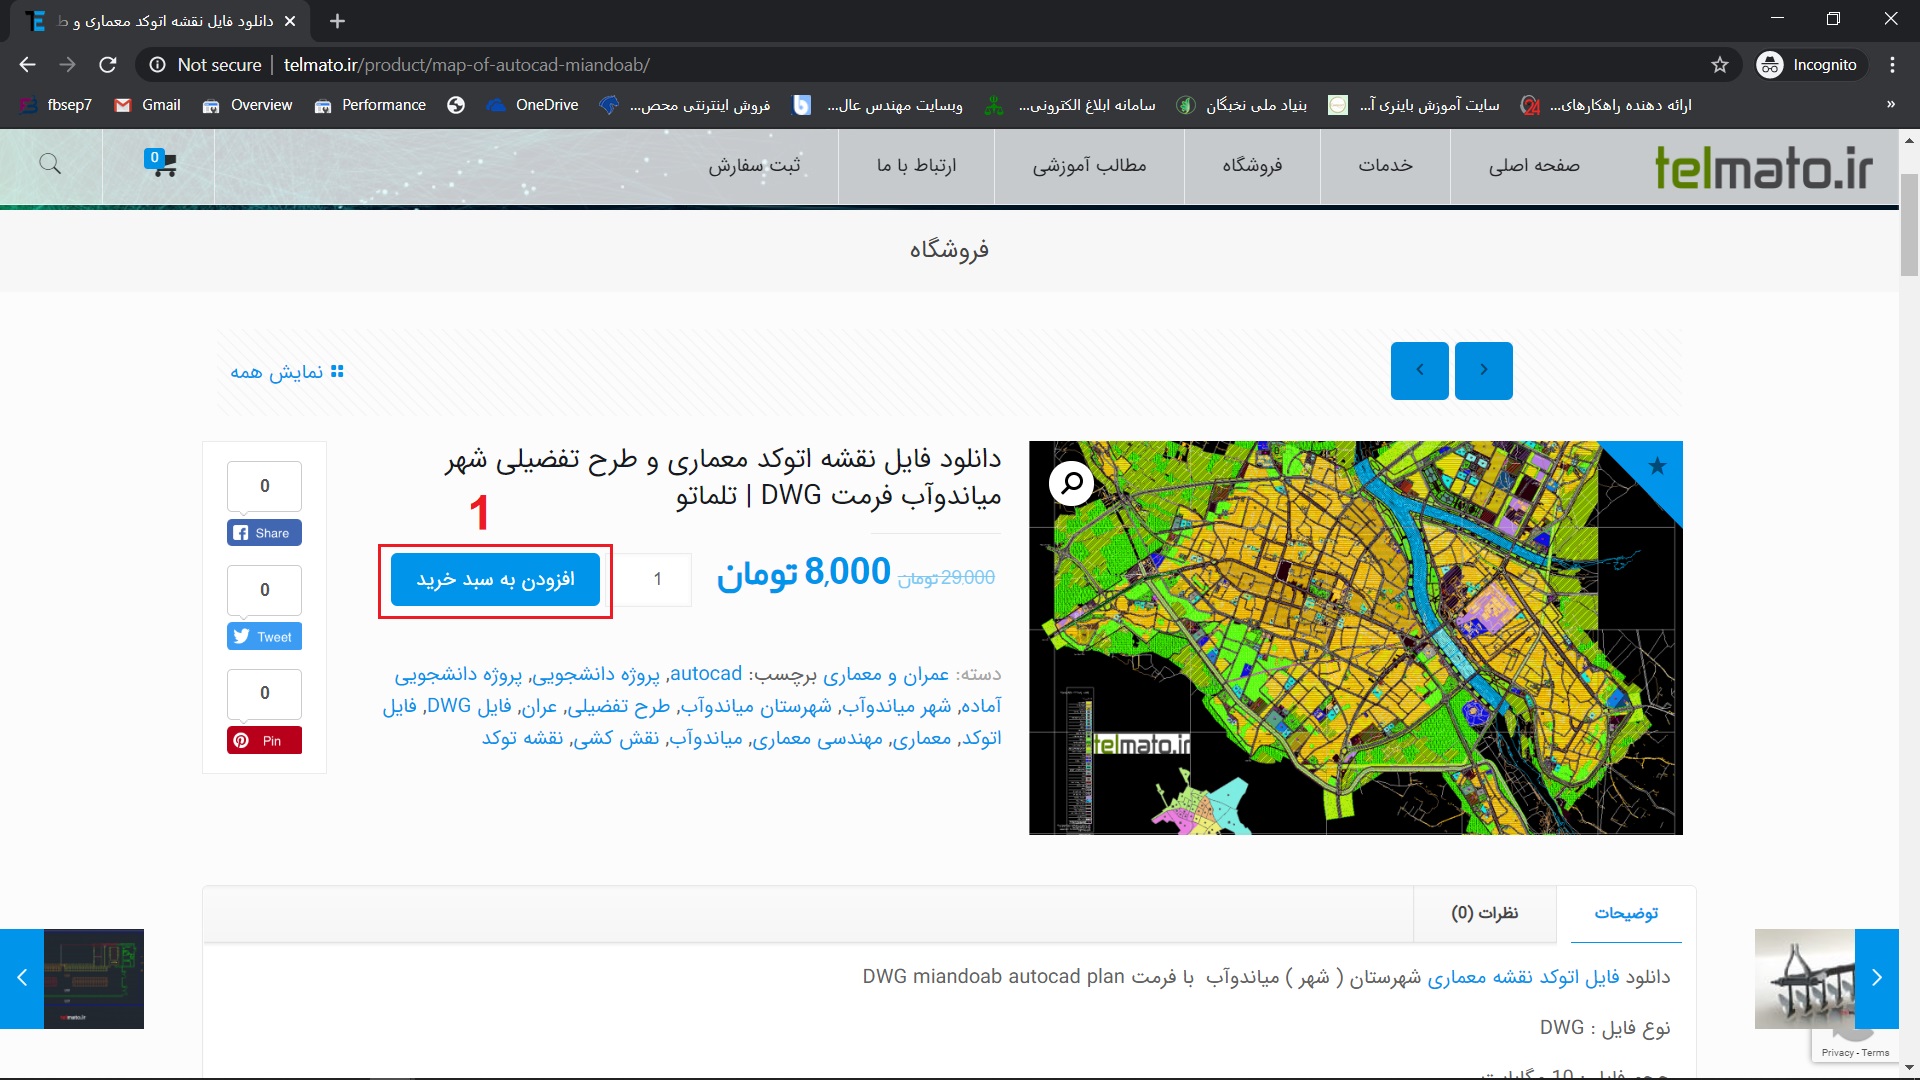1920x1080 pixels.
Task: Click the address bar URL
Action: tap(466, 65)
